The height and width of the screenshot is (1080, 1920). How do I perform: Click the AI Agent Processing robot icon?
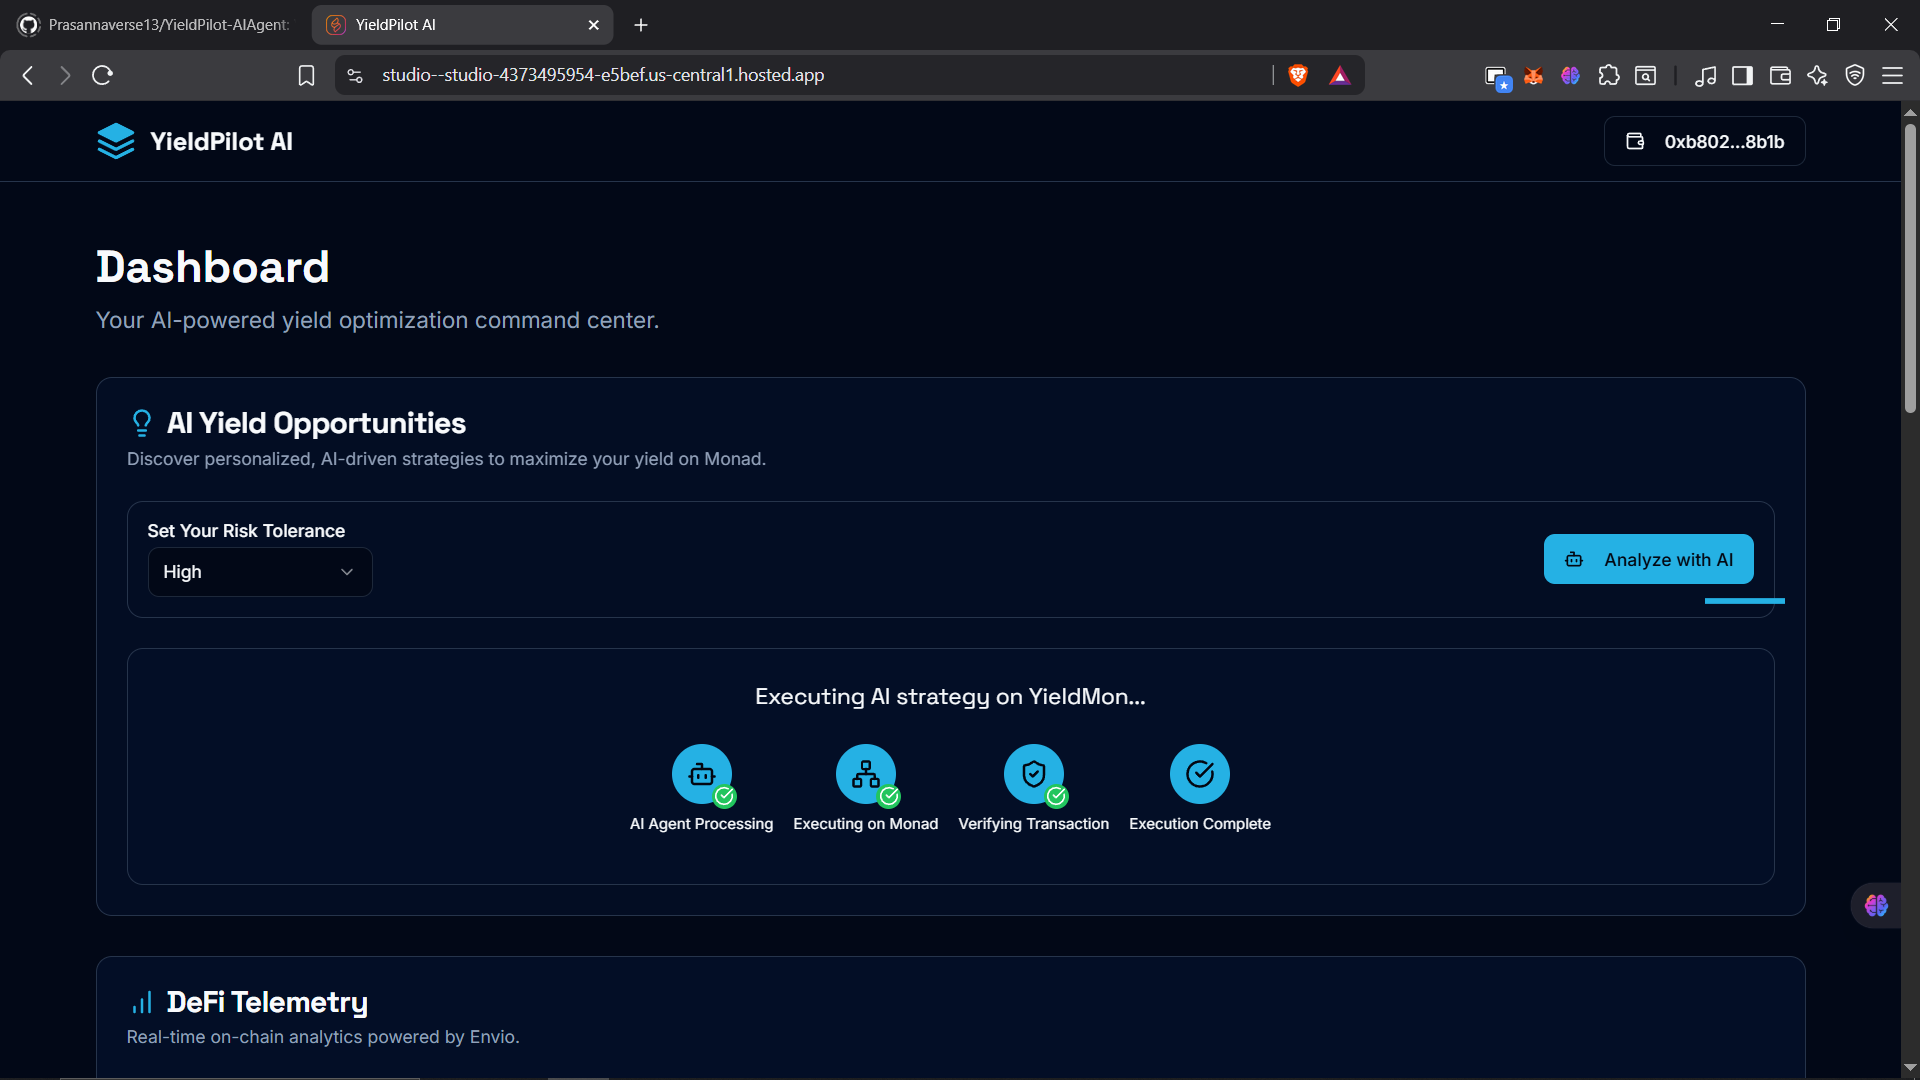(x=701, y=774)
